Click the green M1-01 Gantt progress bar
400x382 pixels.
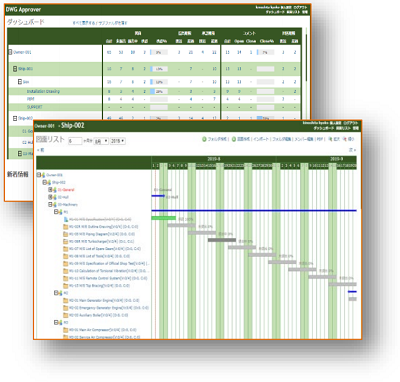pyautogui.click(x=164, y=218)
